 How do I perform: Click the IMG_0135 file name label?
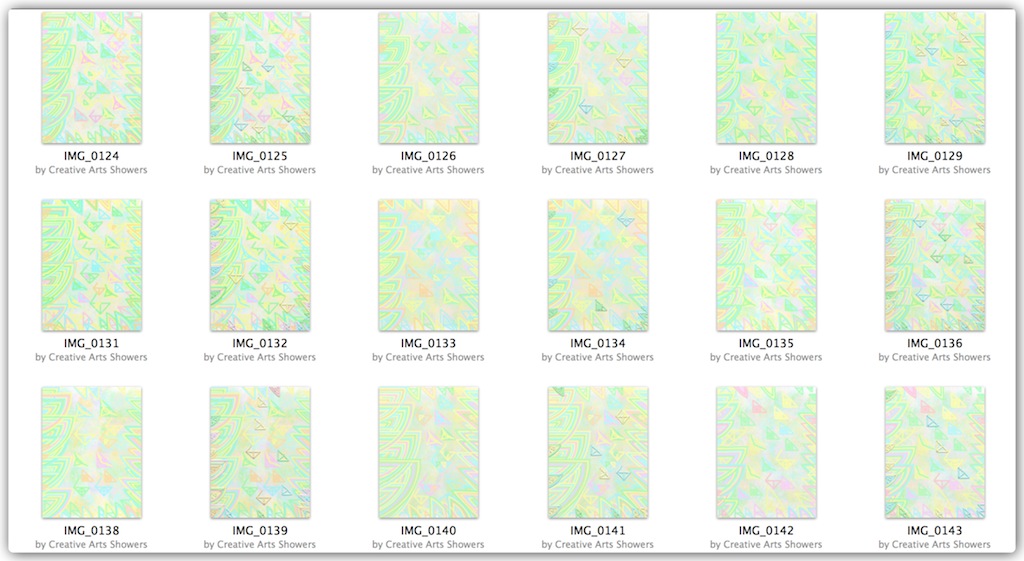pyautogui.click(x=766, y=344)
